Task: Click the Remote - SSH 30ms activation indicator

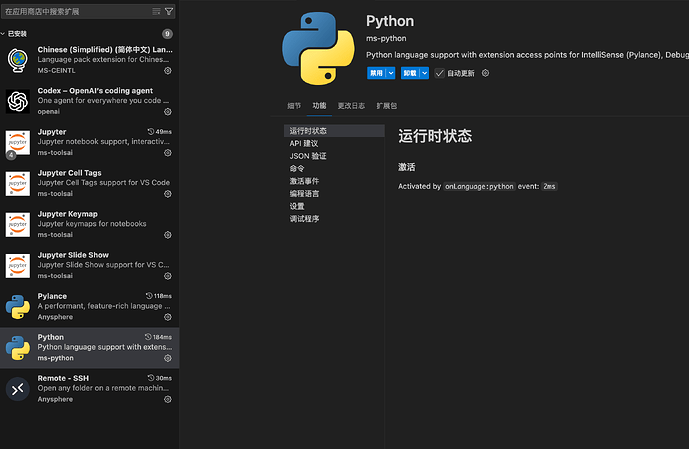Action: 160,378
